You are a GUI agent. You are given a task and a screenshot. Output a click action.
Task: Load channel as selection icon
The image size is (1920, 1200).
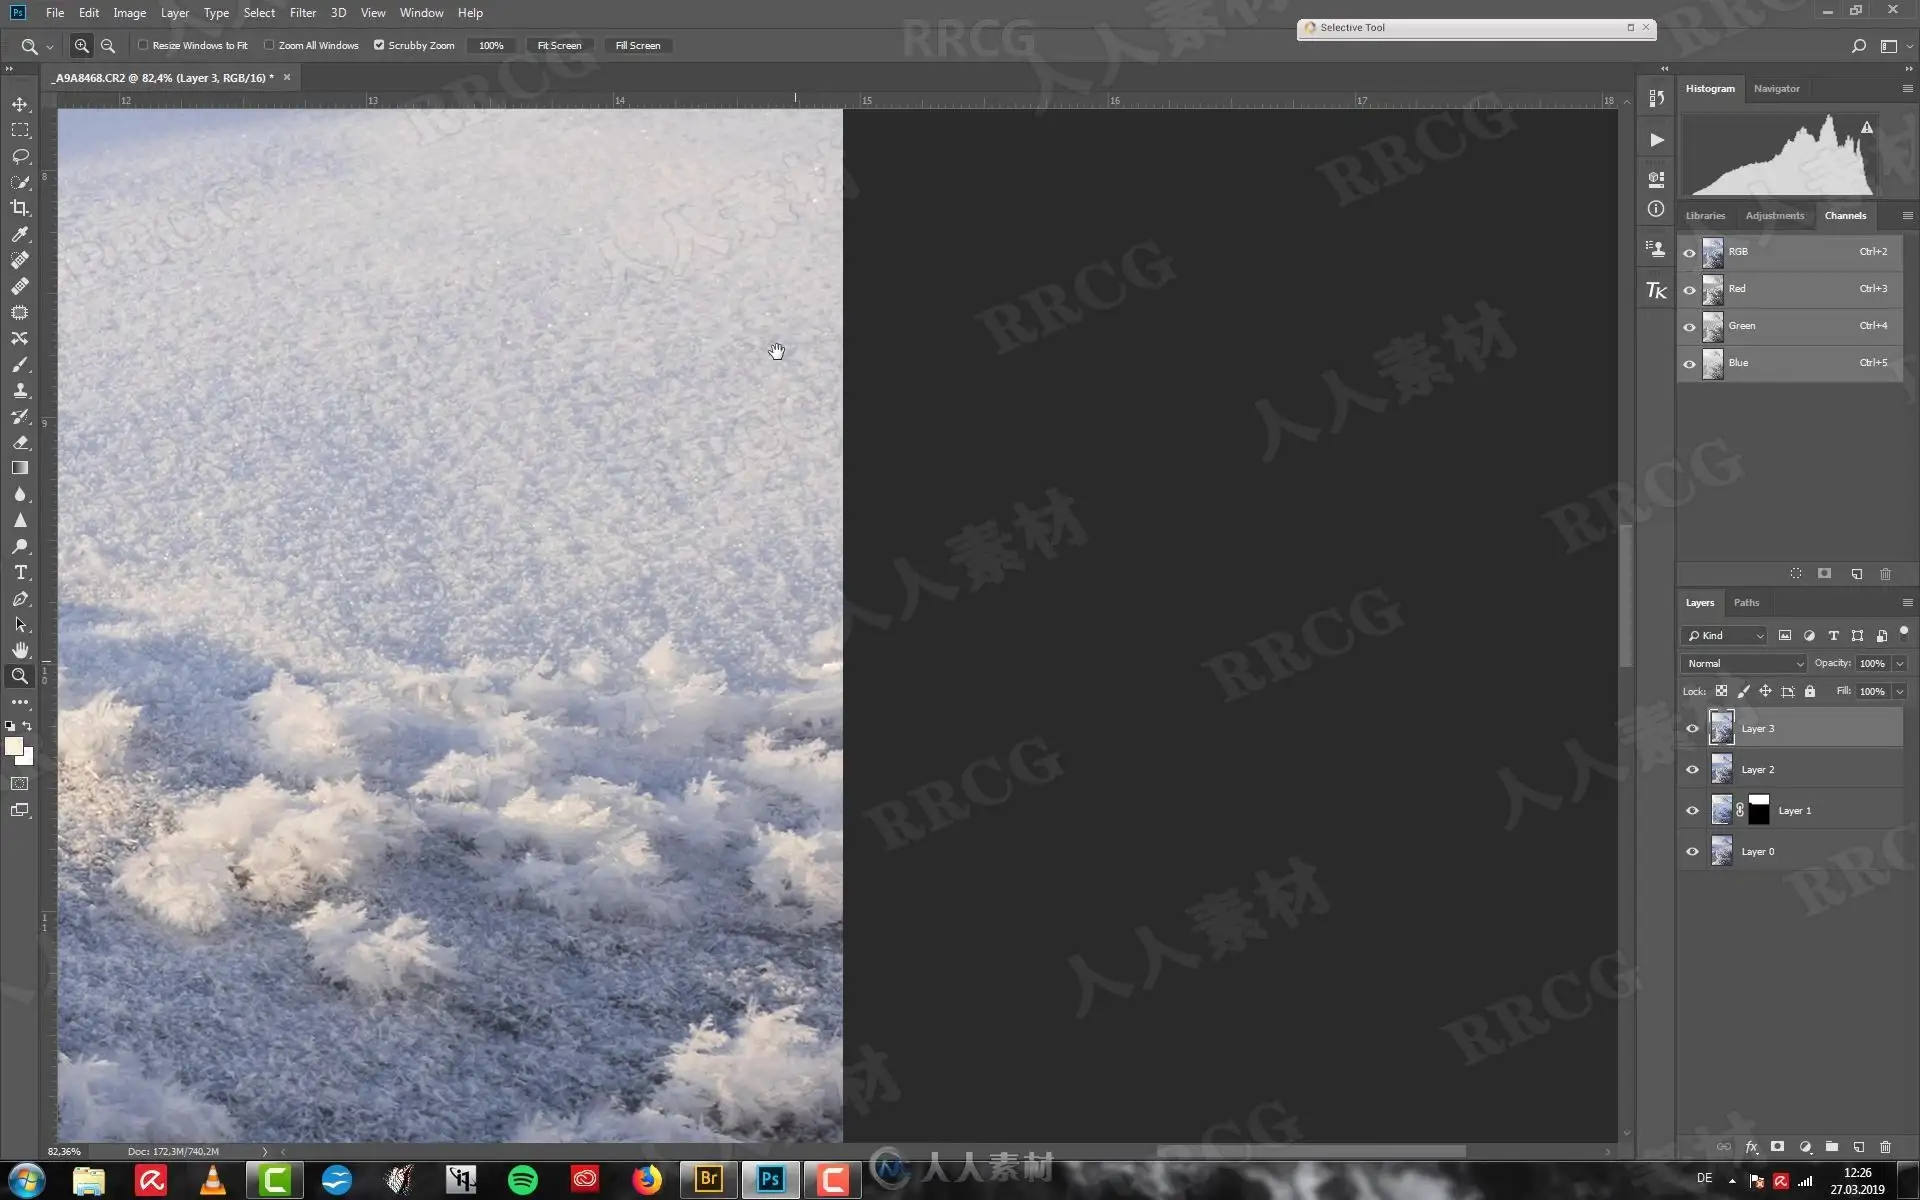1796,573
